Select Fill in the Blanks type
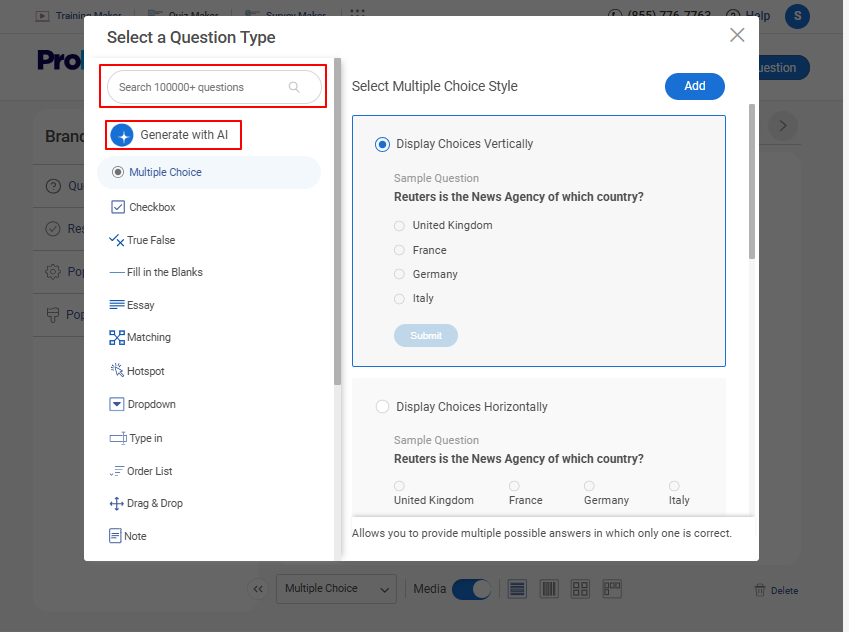Viewport: 849px width, 632px height. pos(164,272)
